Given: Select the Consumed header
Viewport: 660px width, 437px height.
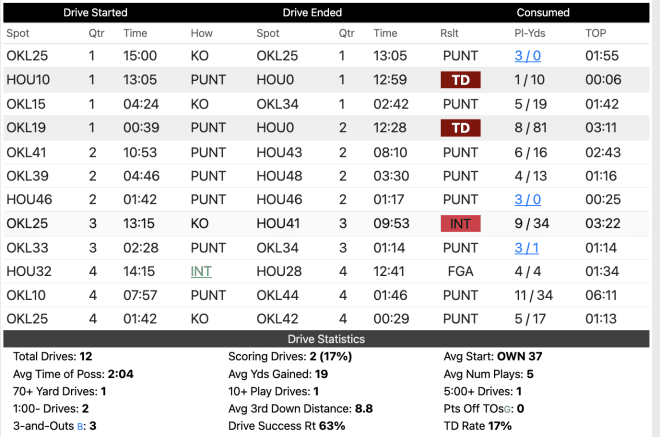Looking at the screenshot, I should (x=543, y=13).
